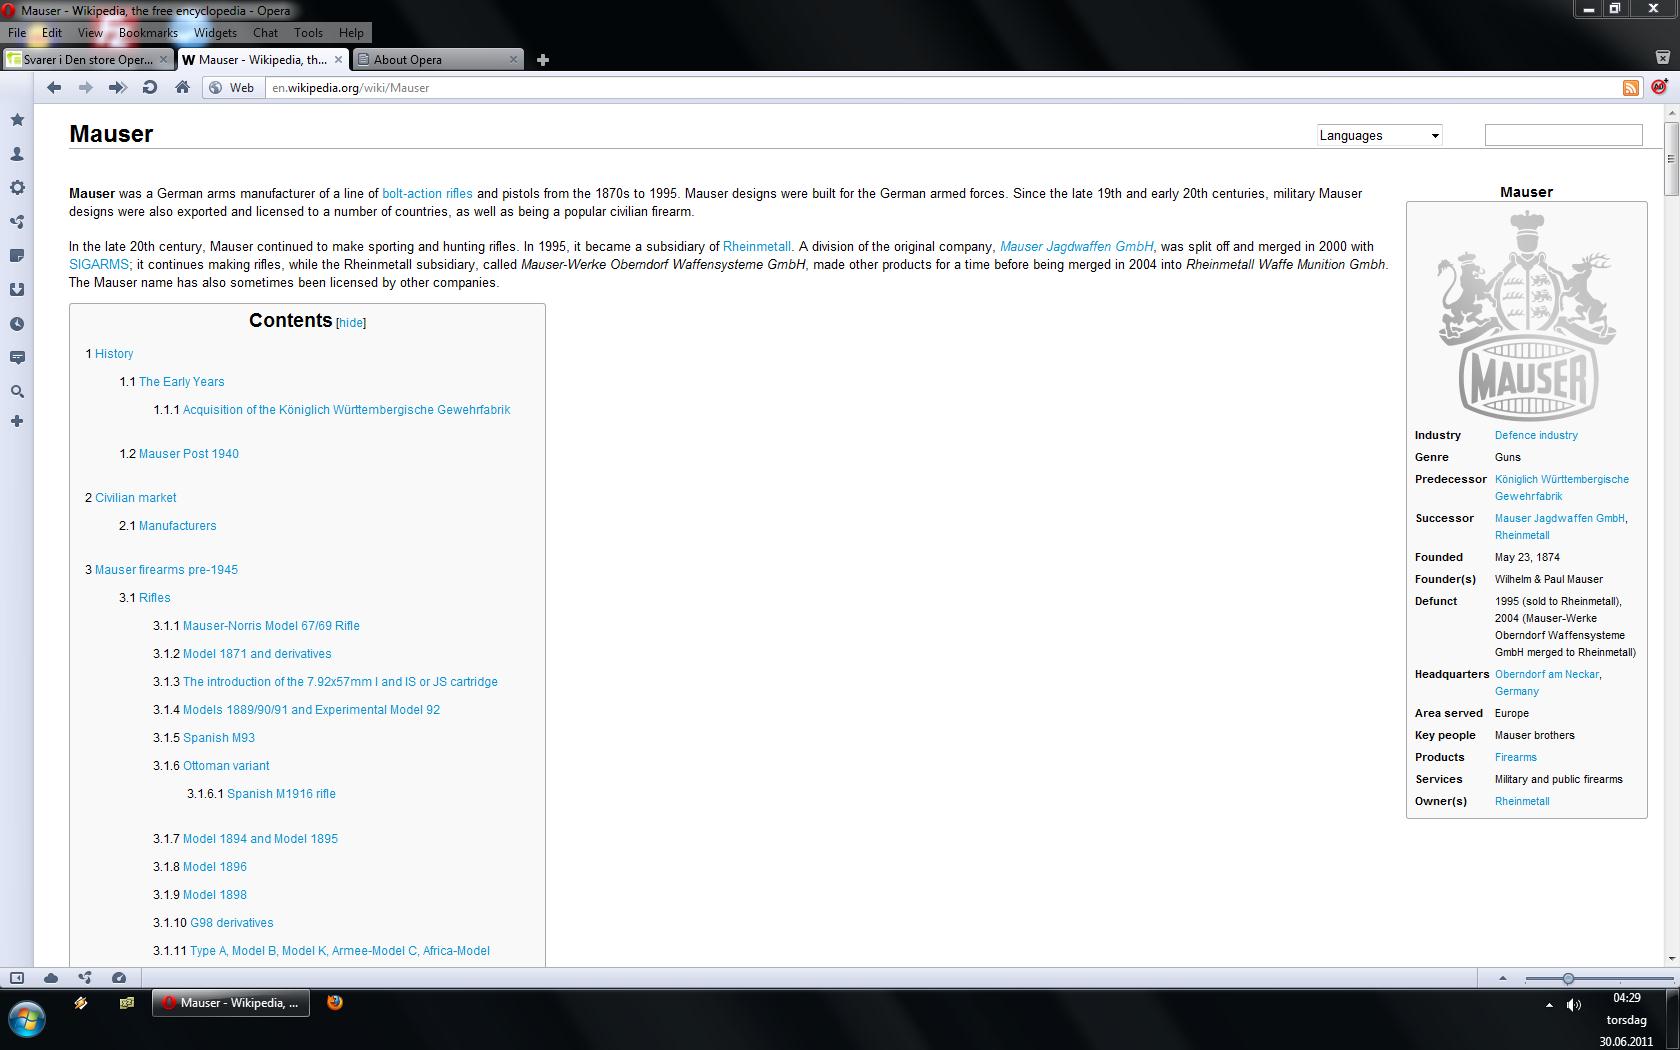Open the Chat panel in sidebar

pos(17,357)
